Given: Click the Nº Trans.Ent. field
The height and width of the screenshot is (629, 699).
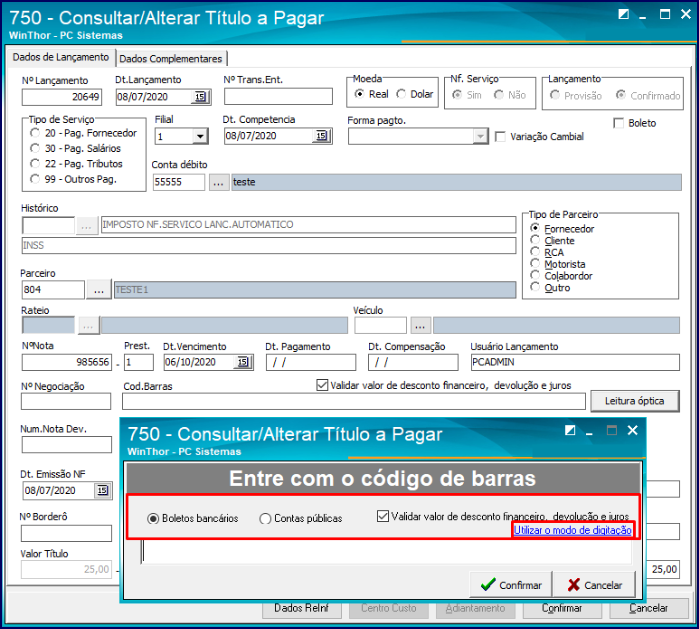Looking at the screenshot, I should coord(278,96).
